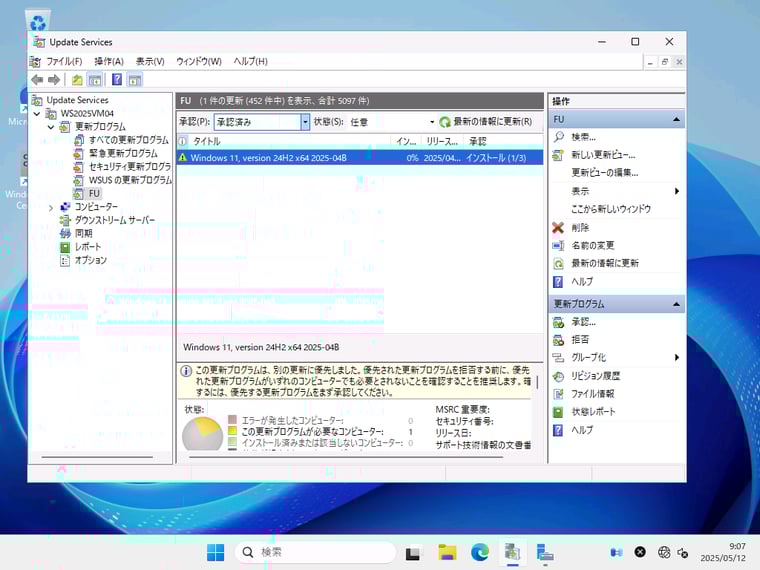Screen dimensions: 760x570
Task: Select the Windows 11, version 24H2 x64 2025-04B row
Action: [360, 158]
